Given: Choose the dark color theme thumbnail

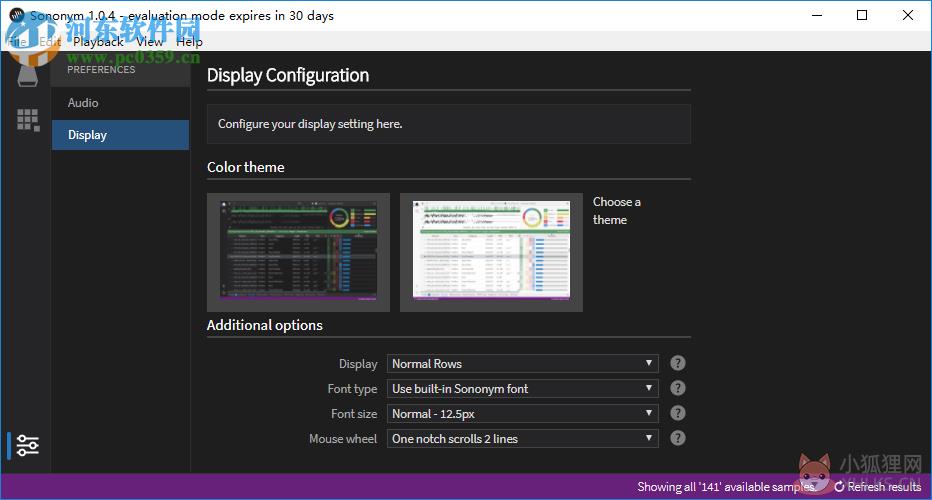Looking at the screenshot, I should pyautogui.click(x=298, y=252).
